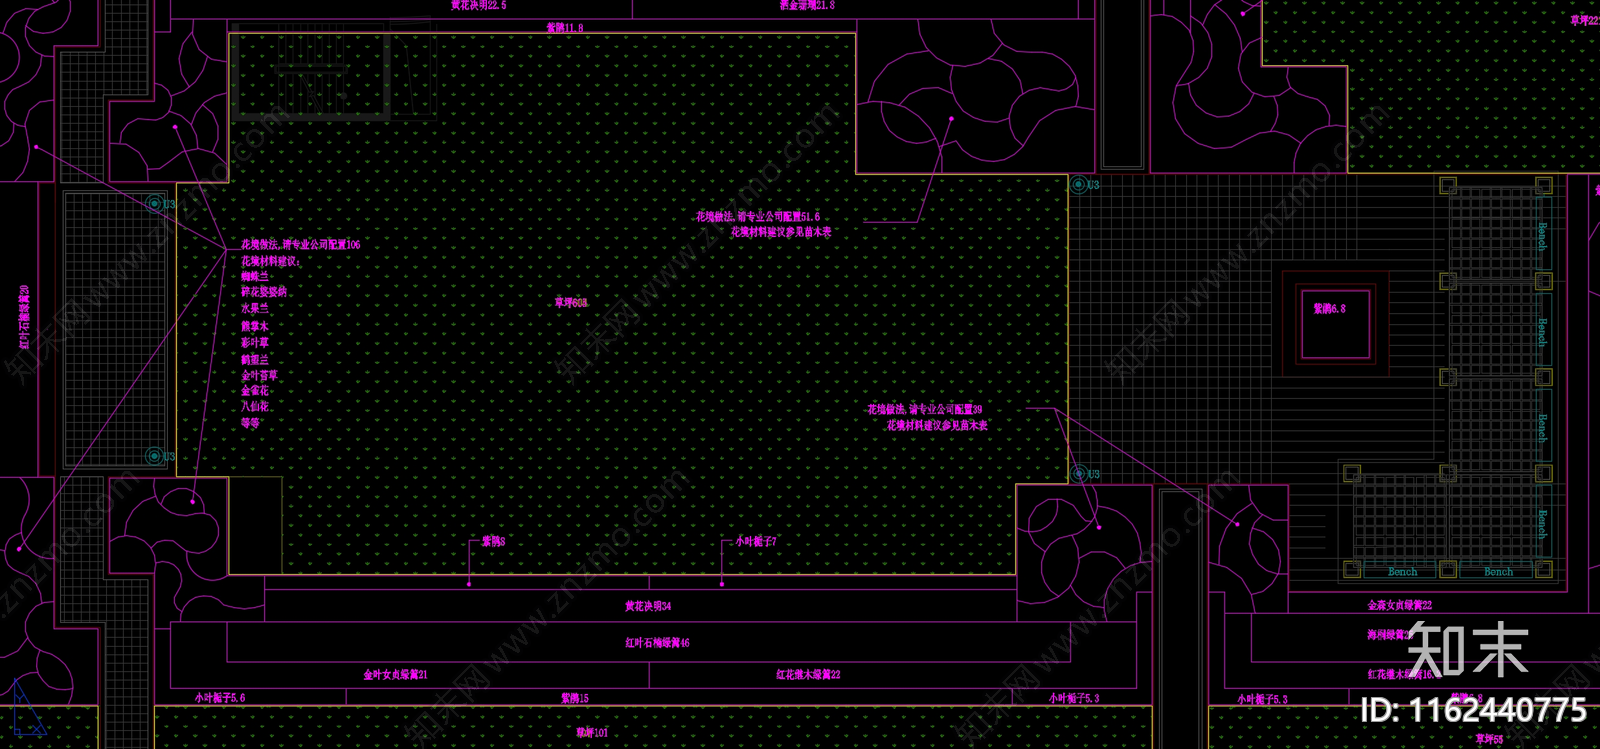Pick the 花境材料建议: heading text
Screen dimensions: 1600x749
click(270, 261)
